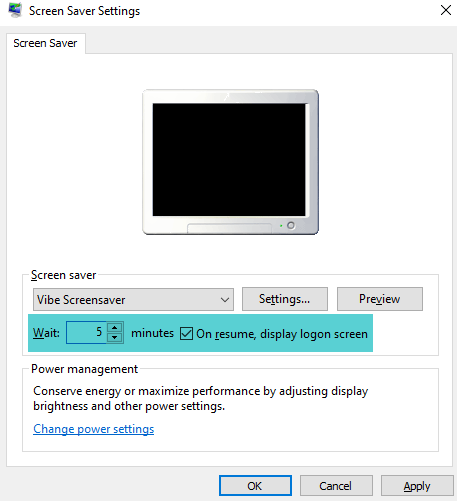
Task: Uncheck the On resume logon screen checkbox
Action: click(x=186, y=334)
